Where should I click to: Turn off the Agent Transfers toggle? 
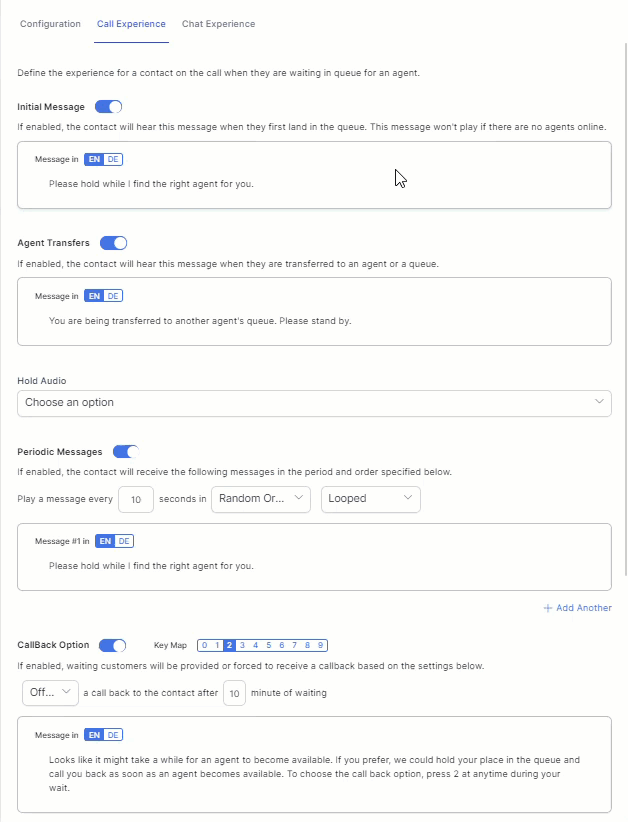tap(113, 243)
